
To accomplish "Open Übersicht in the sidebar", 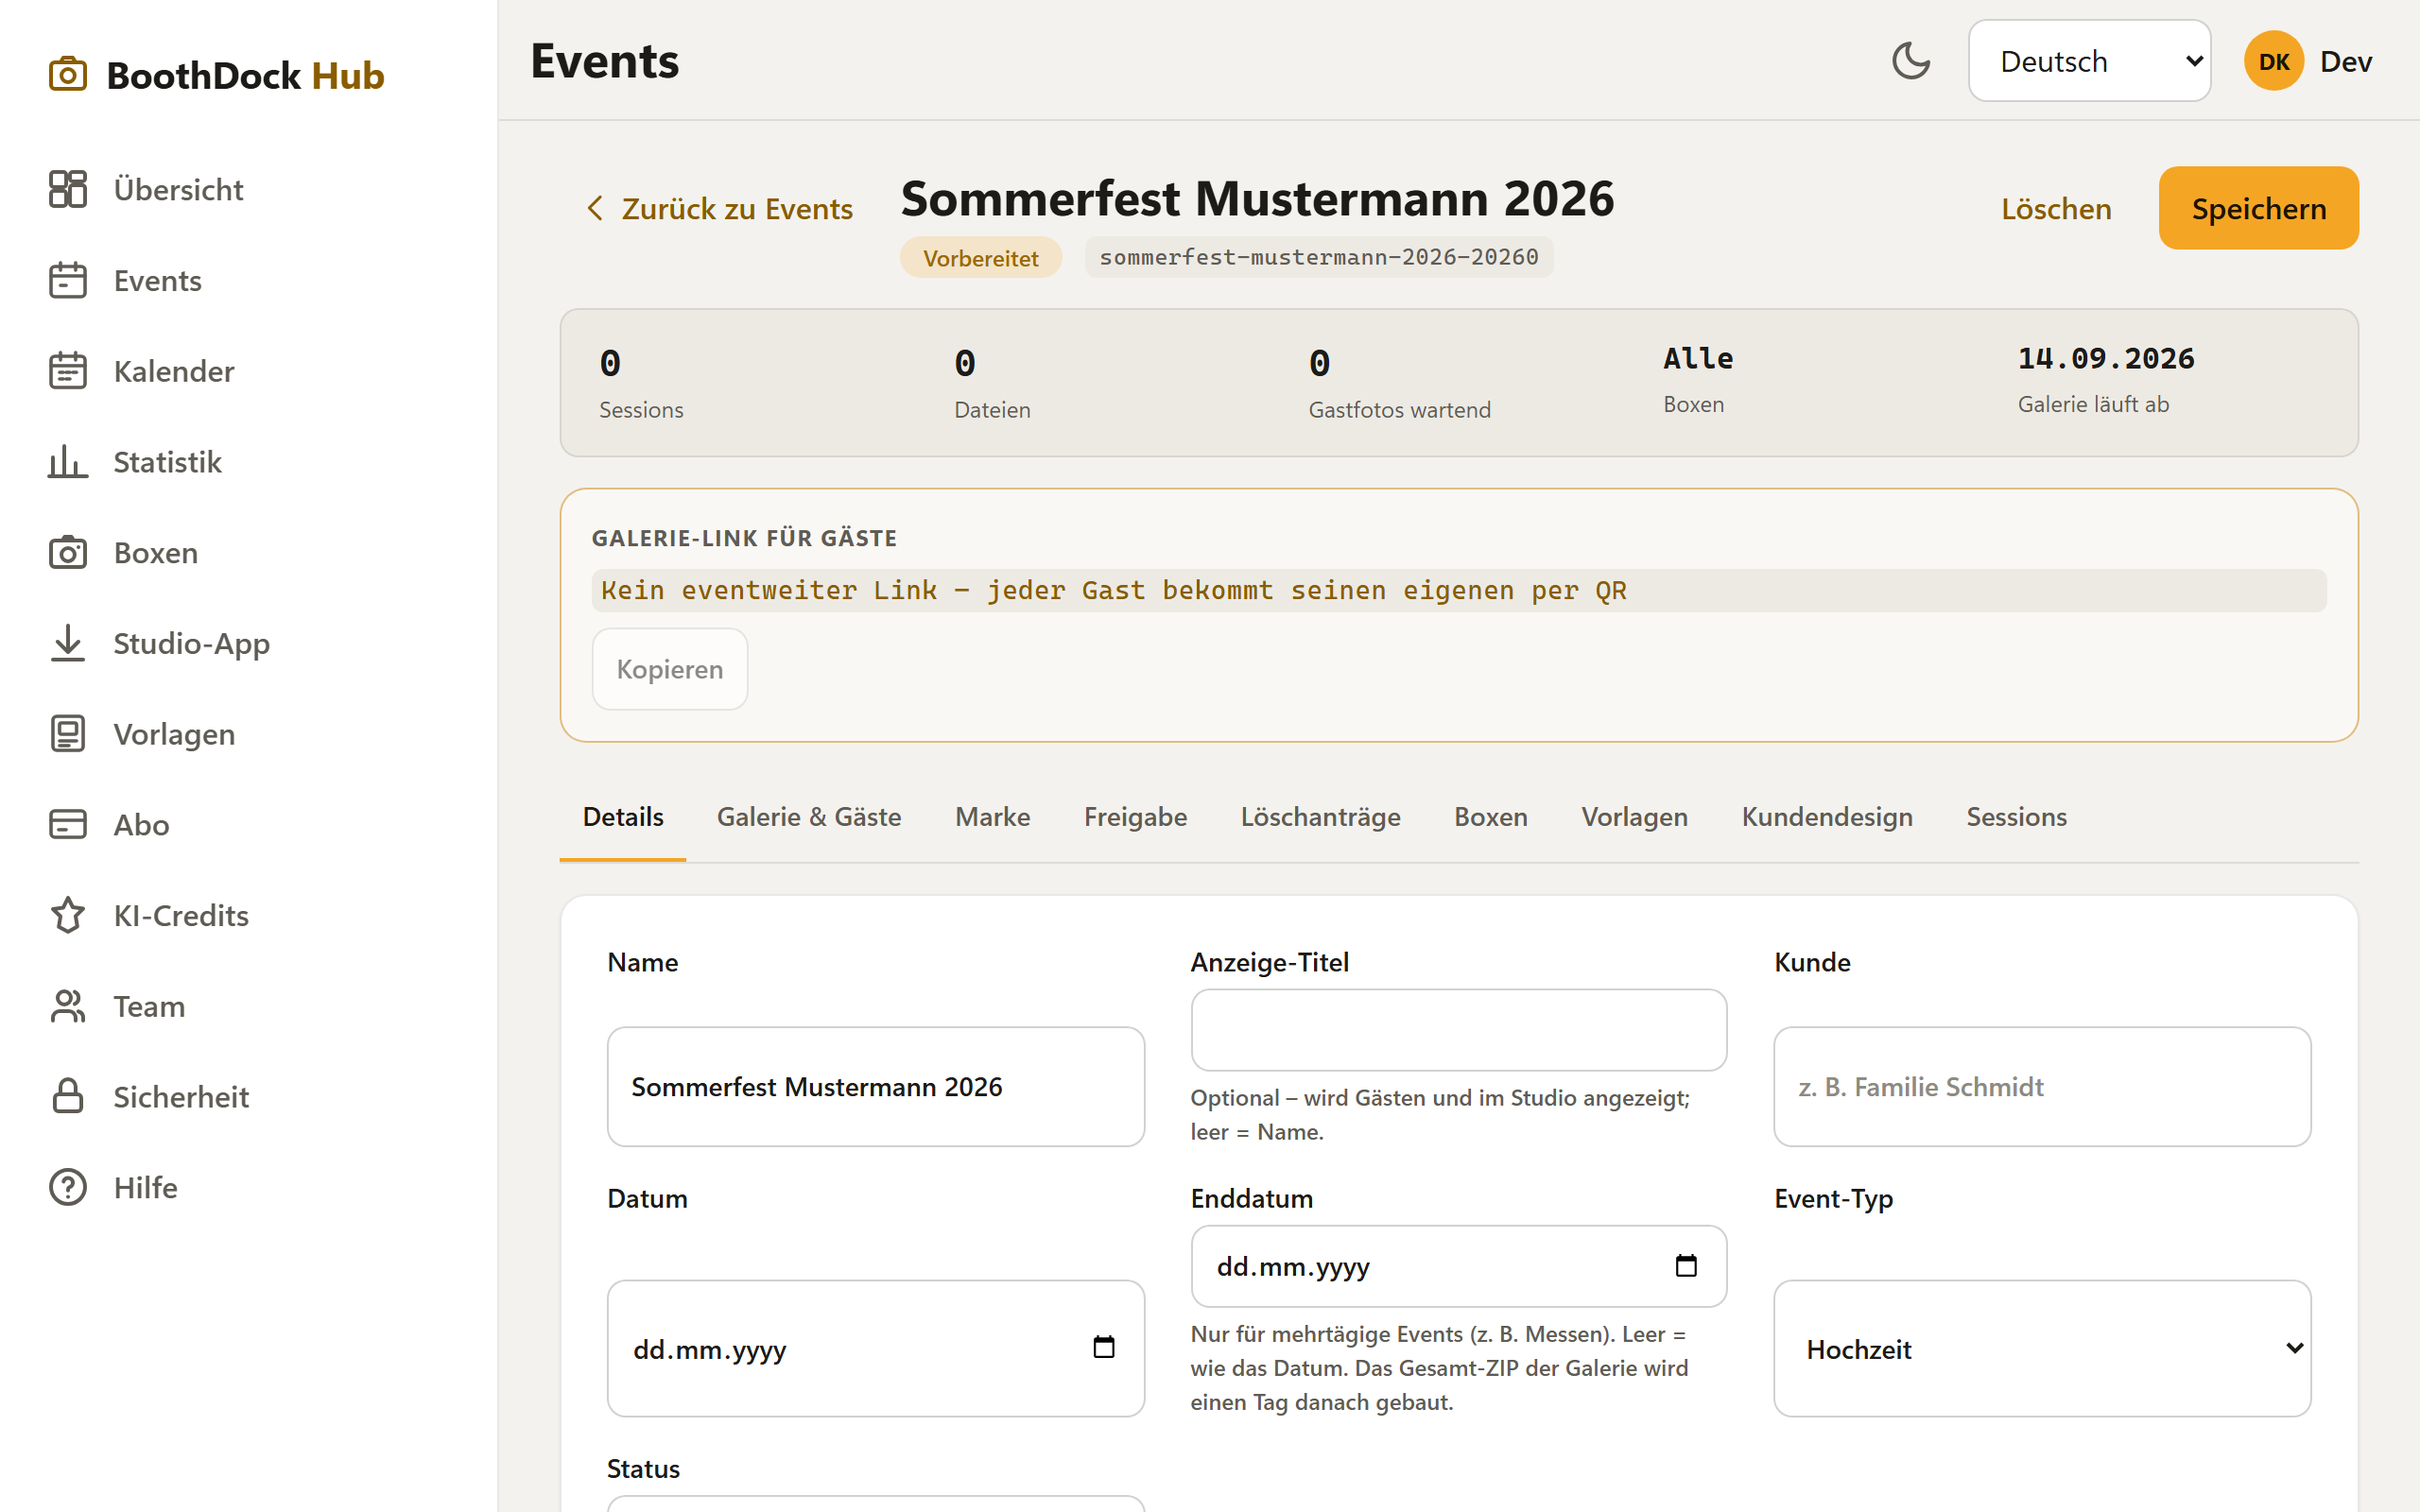I will coord(178,189).
